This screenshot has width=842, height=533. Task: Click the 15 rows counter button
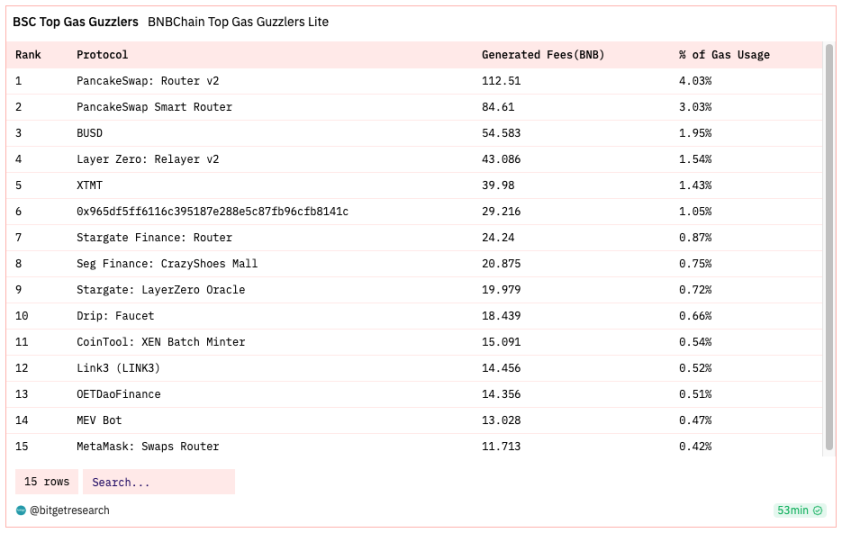coord(47,482)
